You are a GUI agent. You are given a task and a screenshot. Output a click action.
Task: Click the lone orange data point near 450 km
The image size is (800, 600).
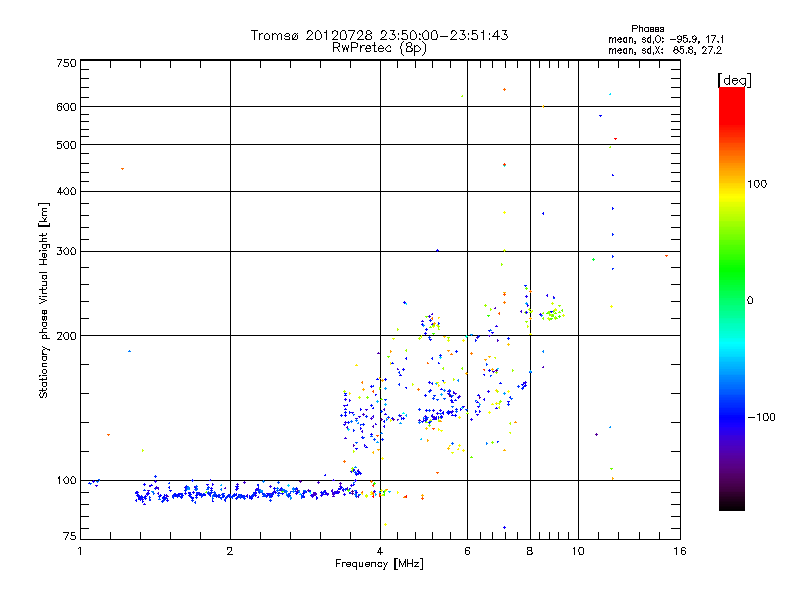click(122, 169)
